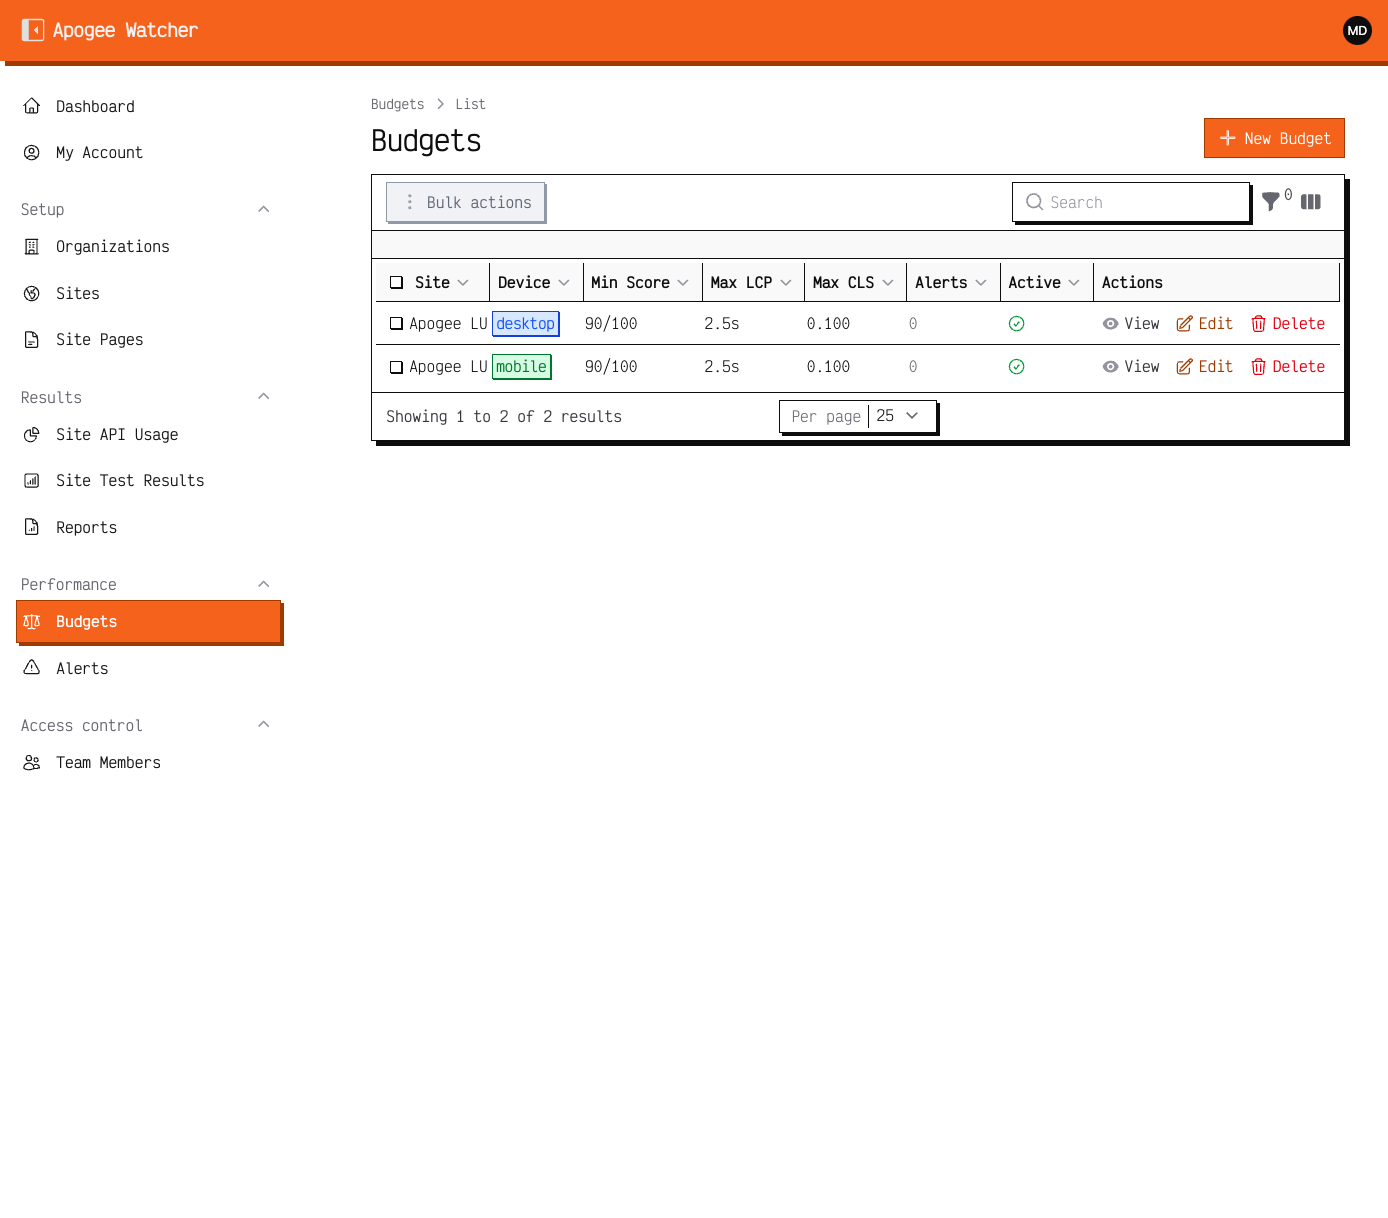Select the Apogee LU desktop row checkbox
This screenshot has height=1218, width=1388.
tap(396, 323)
